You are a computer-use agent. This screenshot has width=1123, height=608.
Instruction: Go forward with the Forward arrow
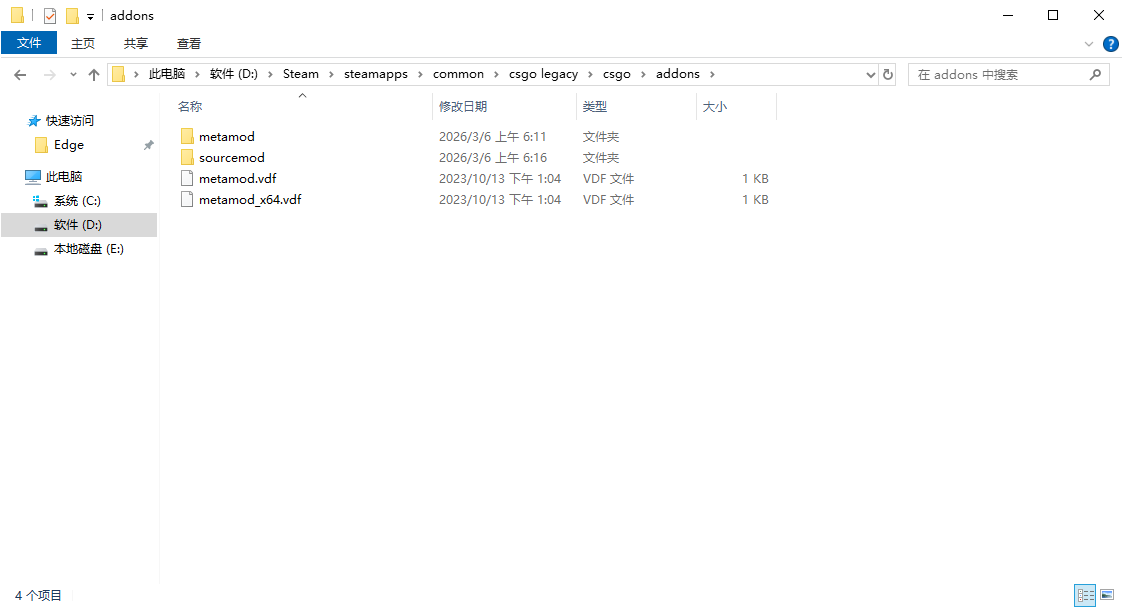(49, 74)
